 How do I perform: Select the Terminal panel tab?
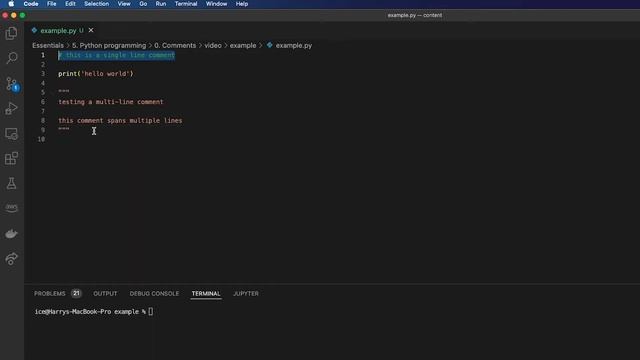(206, 293)
